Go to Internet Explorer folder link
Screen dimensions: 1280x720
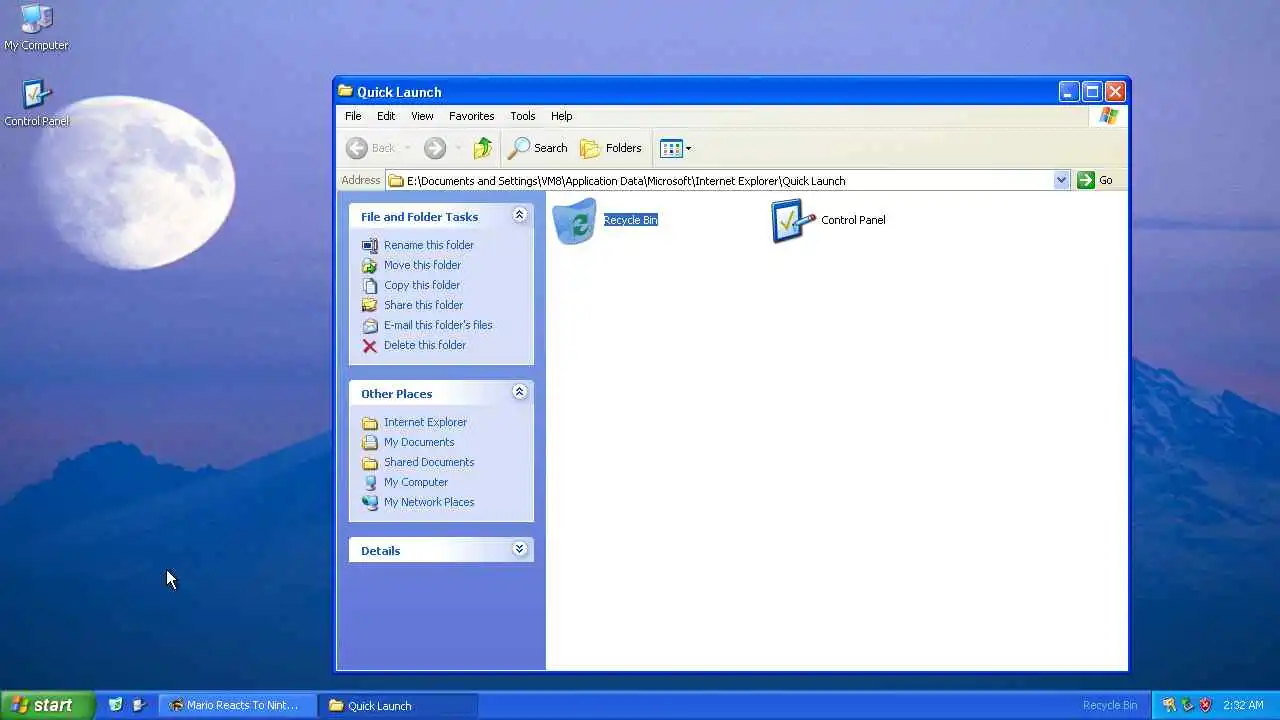coord(414,422)
